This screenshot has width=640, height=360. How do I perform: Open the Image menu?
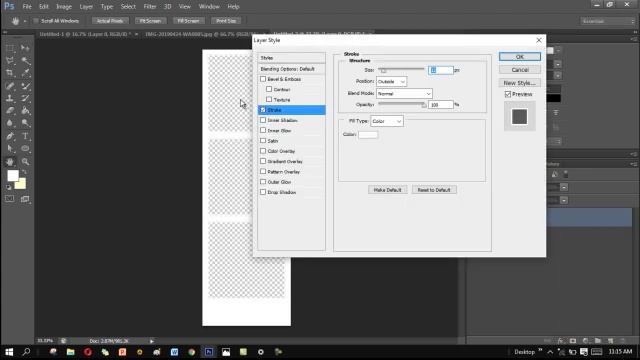(64, 7)
